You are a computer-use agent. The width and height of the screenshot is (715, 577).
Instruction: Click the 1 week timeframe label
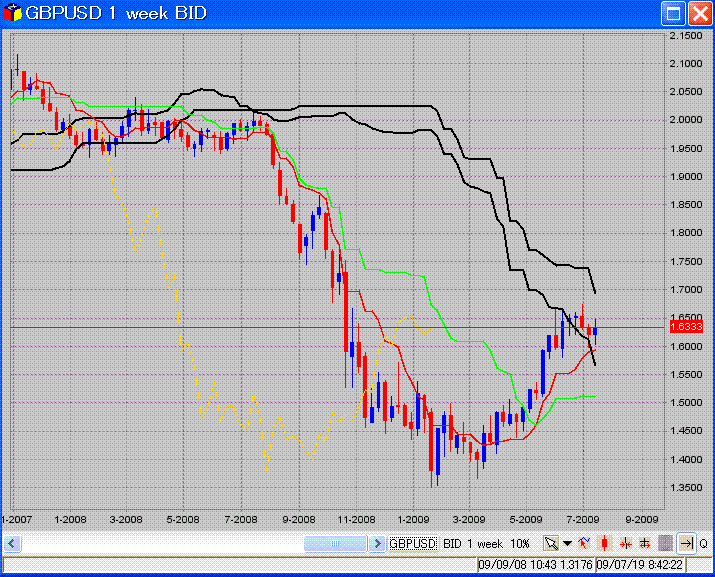pos(484,544)
